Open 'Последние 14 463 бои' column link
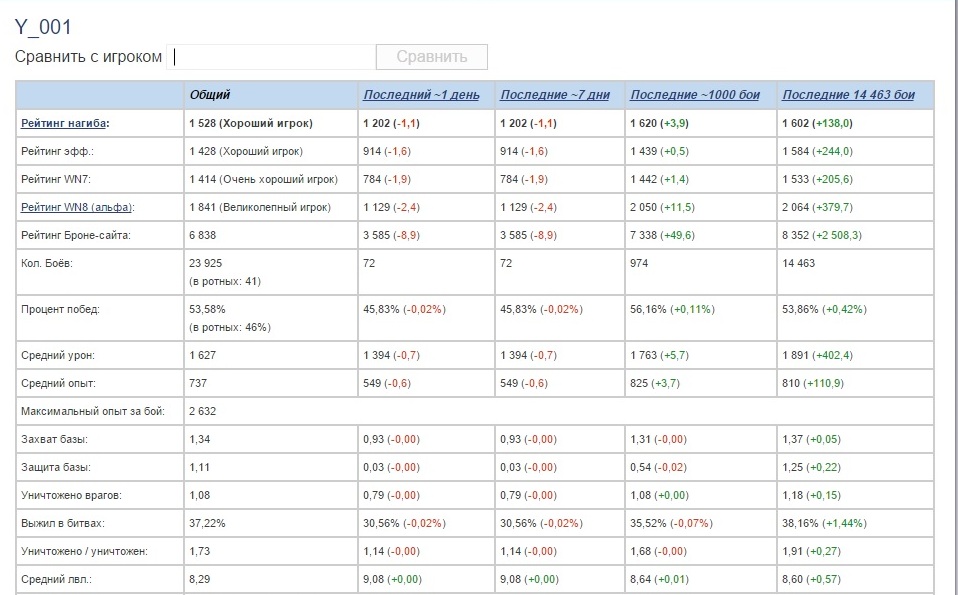This screenshot has height=595, width=958. click(x=848, y=95)
